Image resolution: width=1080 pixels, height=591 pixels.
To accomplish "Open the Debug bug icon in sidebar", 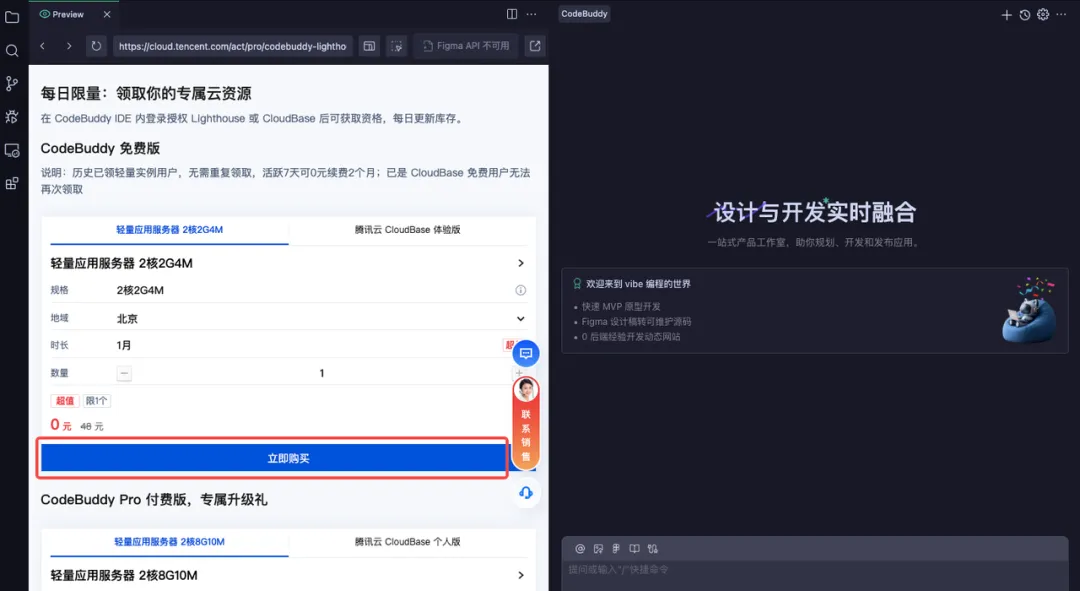I will coord(12,116).
